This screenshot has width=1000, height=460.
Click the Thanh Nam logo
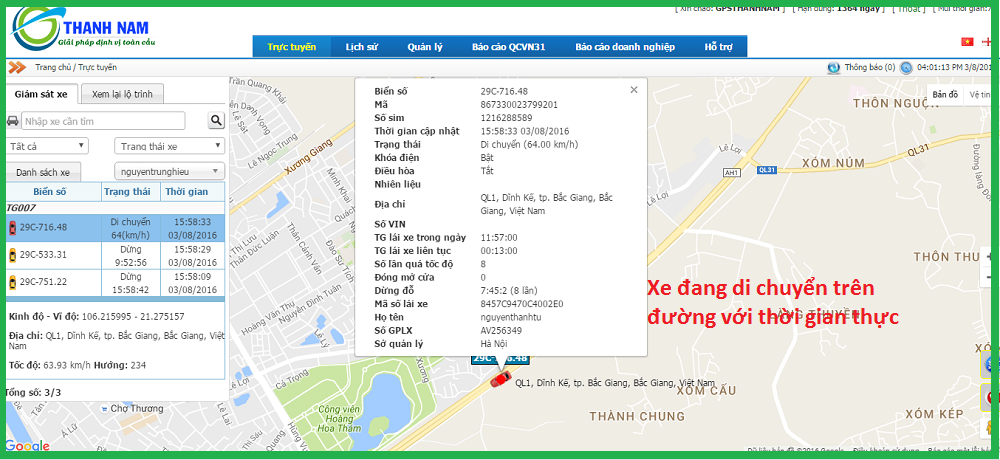pyautogui.click(x=83, y=30)
